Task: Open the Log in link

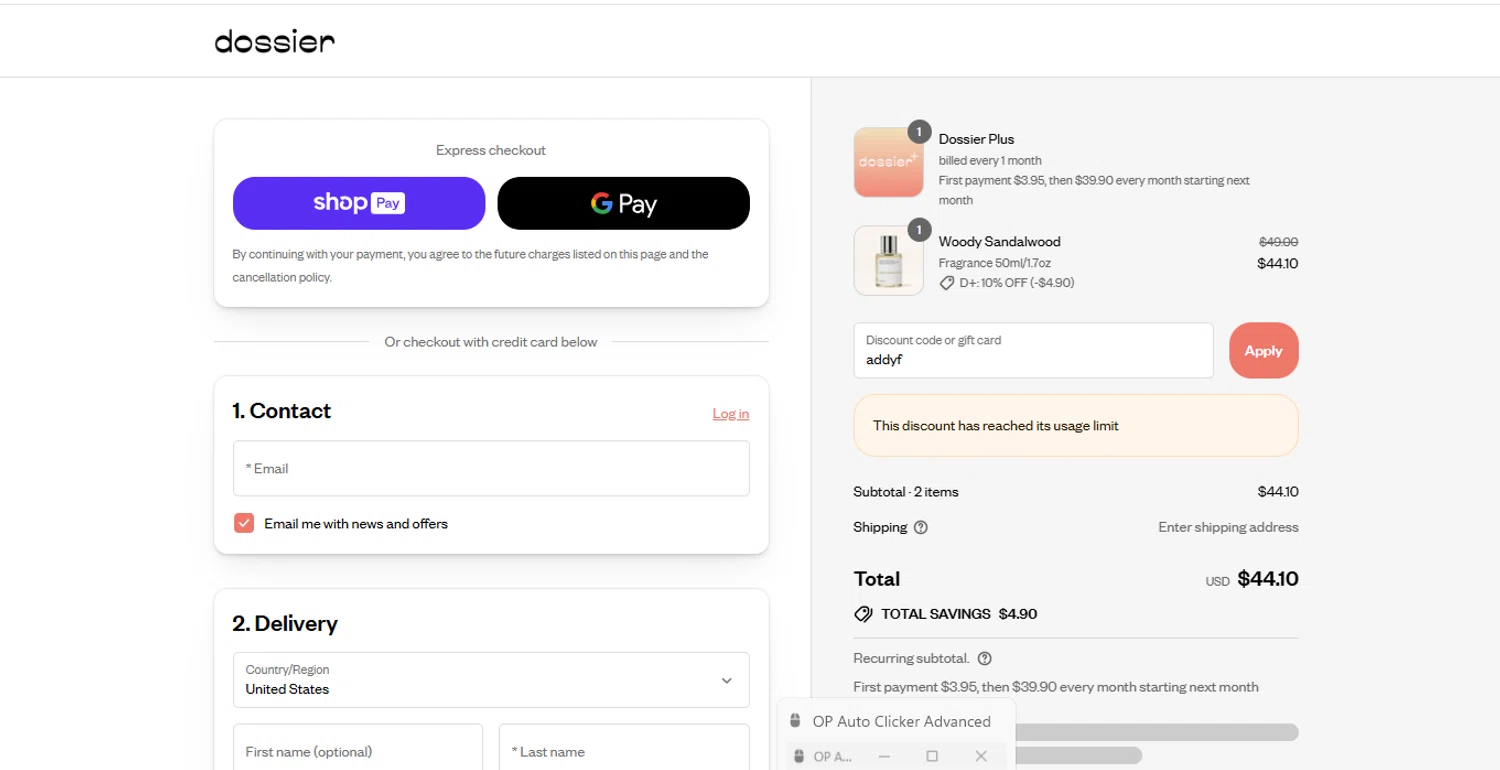Action: [731, 413]
